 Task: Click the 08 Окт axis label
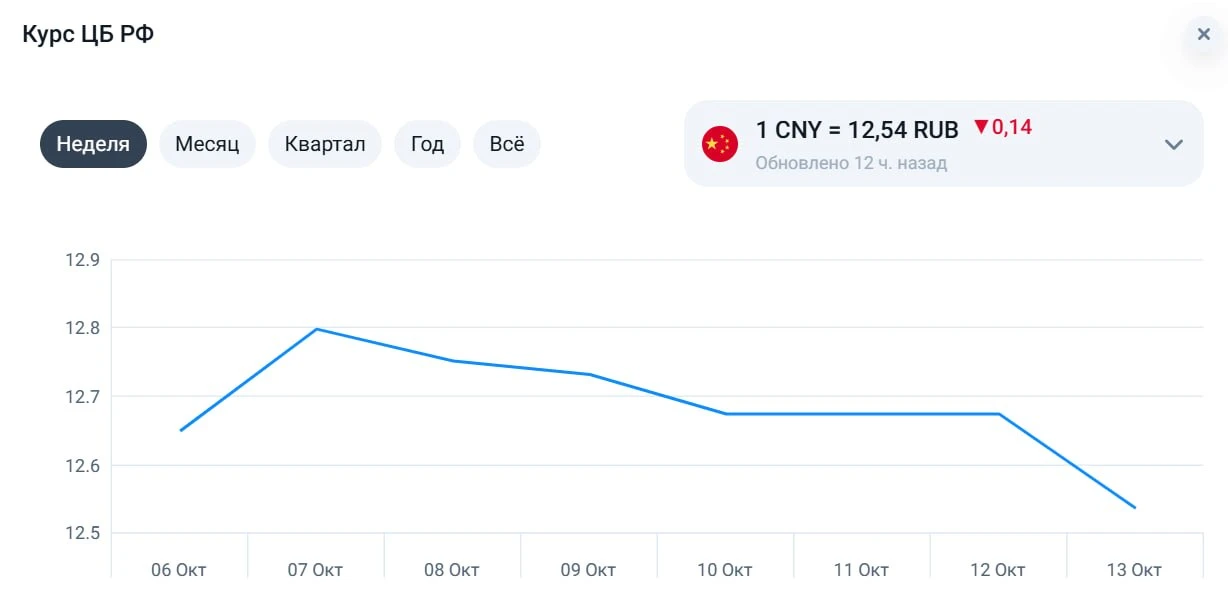point(452,570)
